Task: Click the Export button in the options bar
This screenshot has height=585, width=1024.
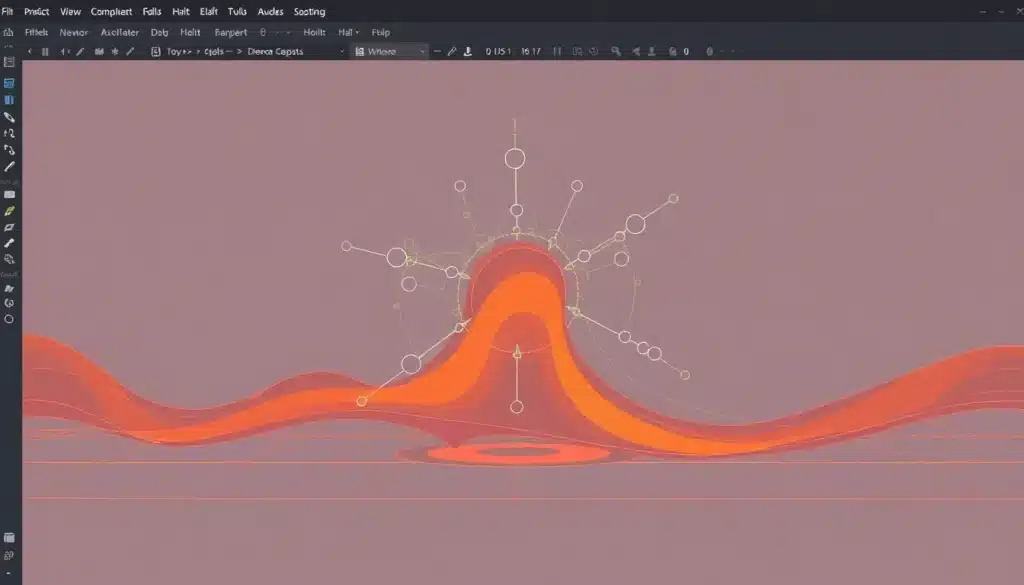Action: 231,32
